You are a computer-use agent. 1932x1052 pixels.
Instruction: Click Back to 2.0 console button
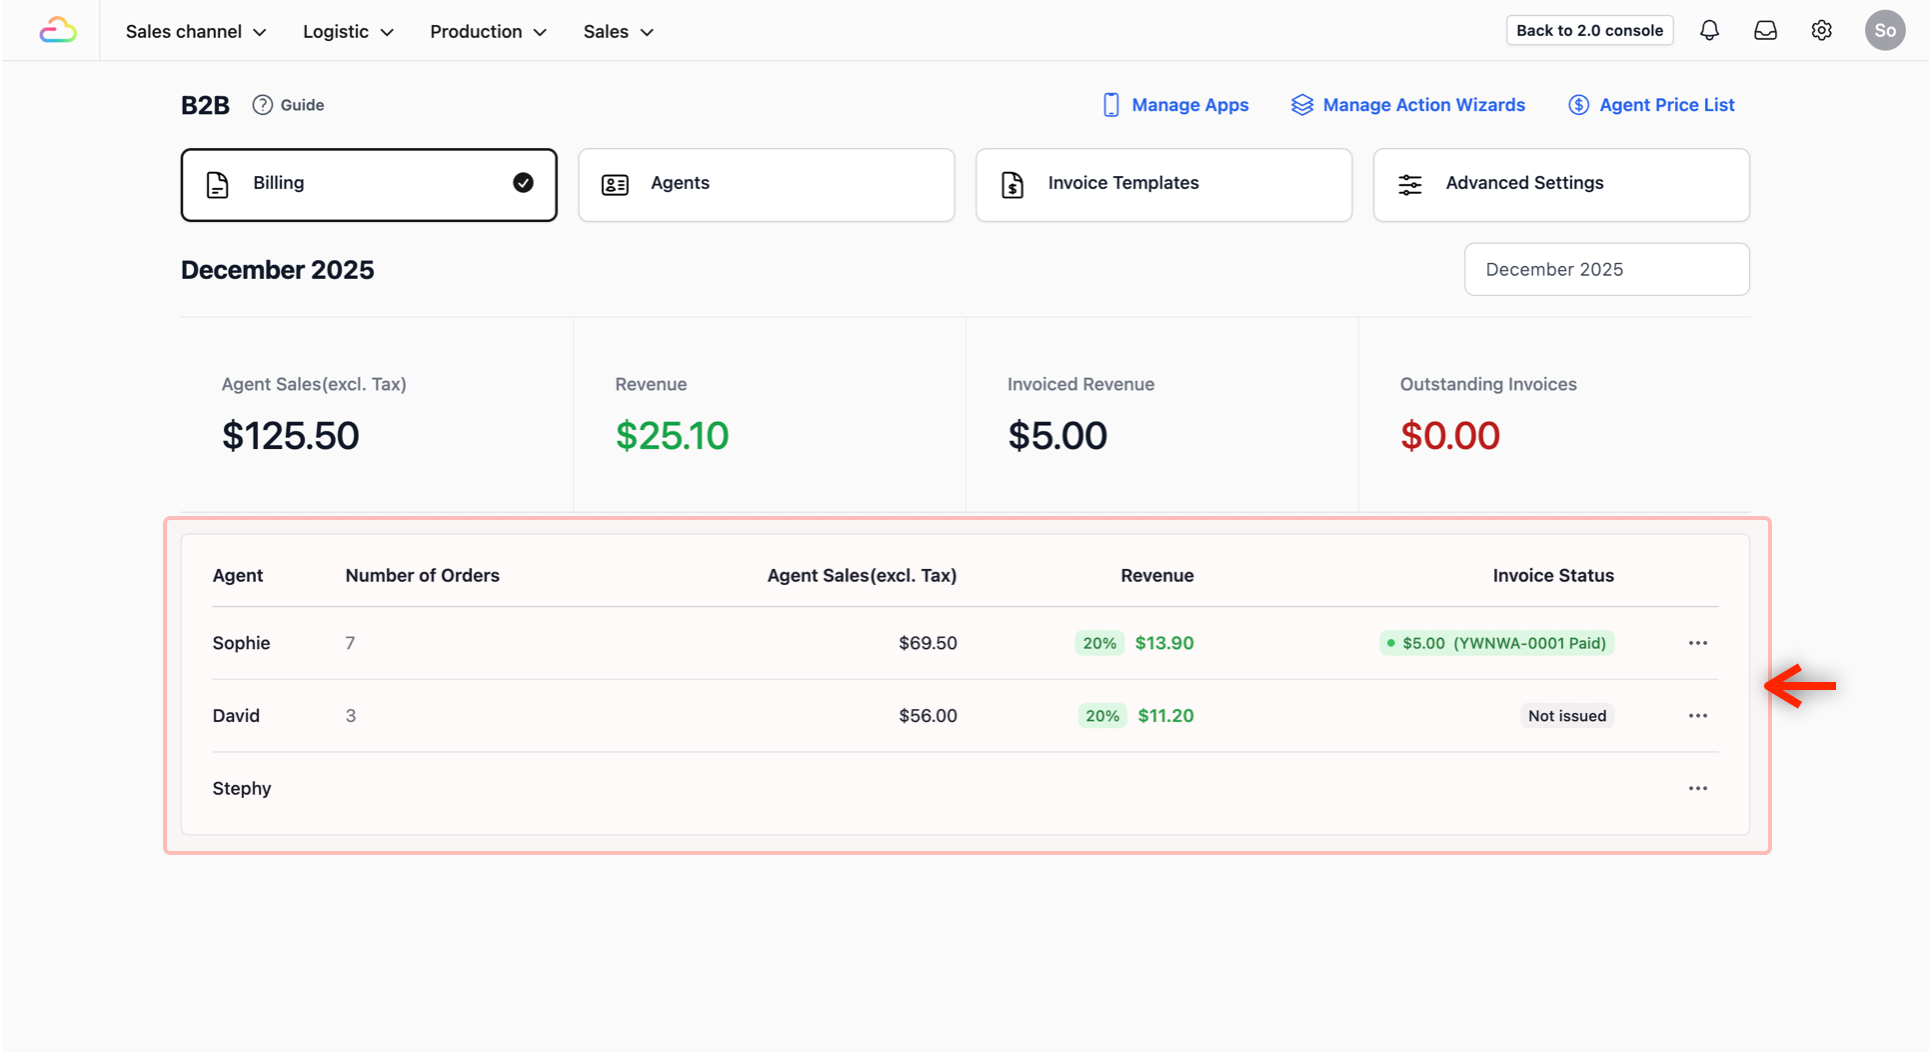point(1589,31)
